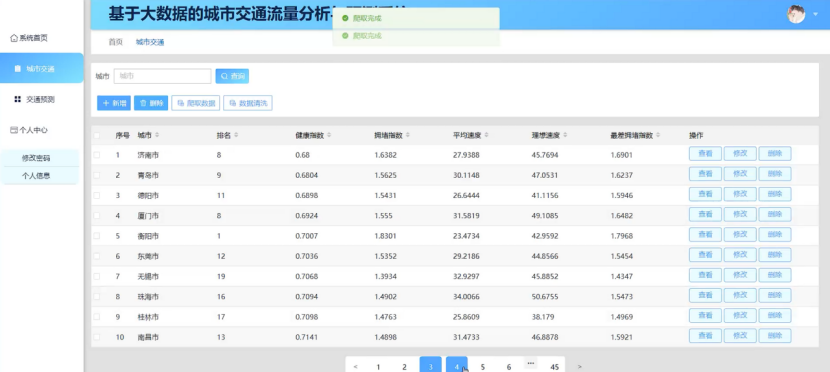Click the 健康指数 value 0.7141
The width and height of the screenshot is (830, 372).
tap(307, 337)
